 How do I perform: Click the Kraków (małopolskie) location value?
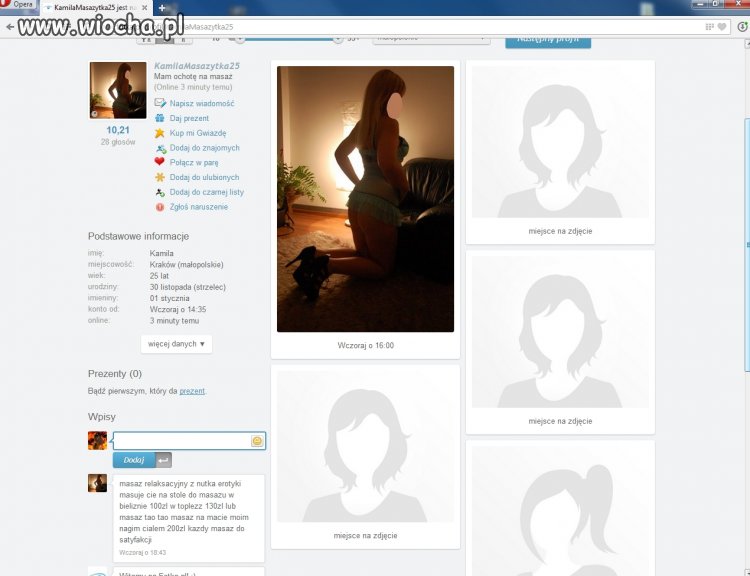tap(187, 265)
